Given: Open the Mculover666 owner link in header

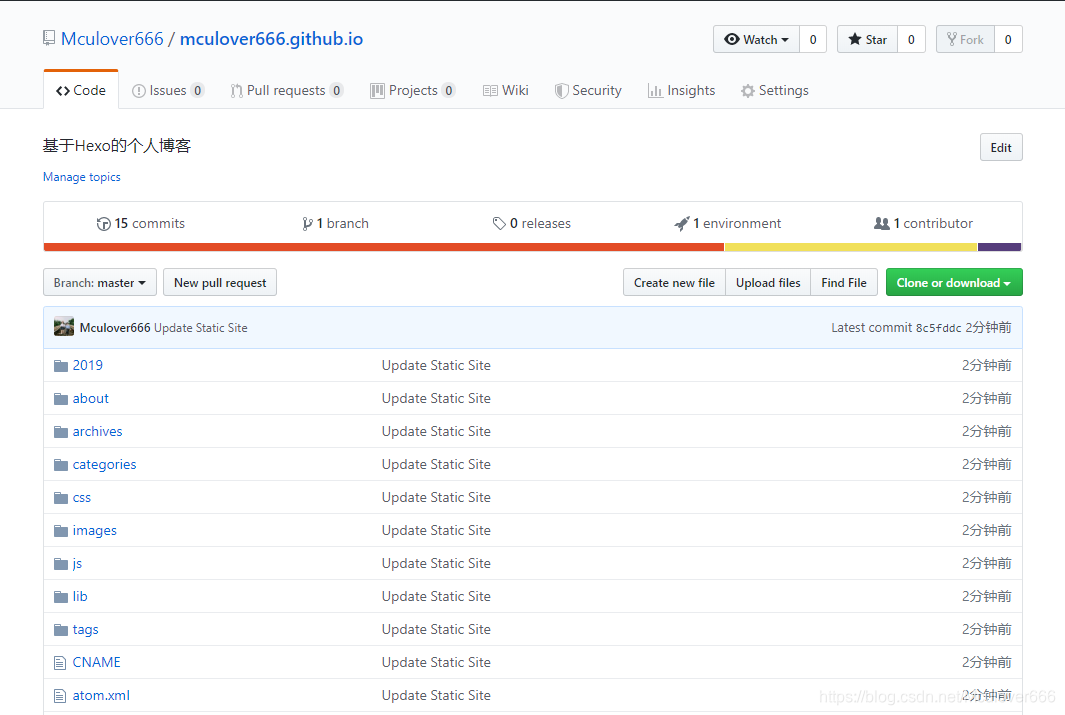Looking at the screenshot, I should click(112, 39).
